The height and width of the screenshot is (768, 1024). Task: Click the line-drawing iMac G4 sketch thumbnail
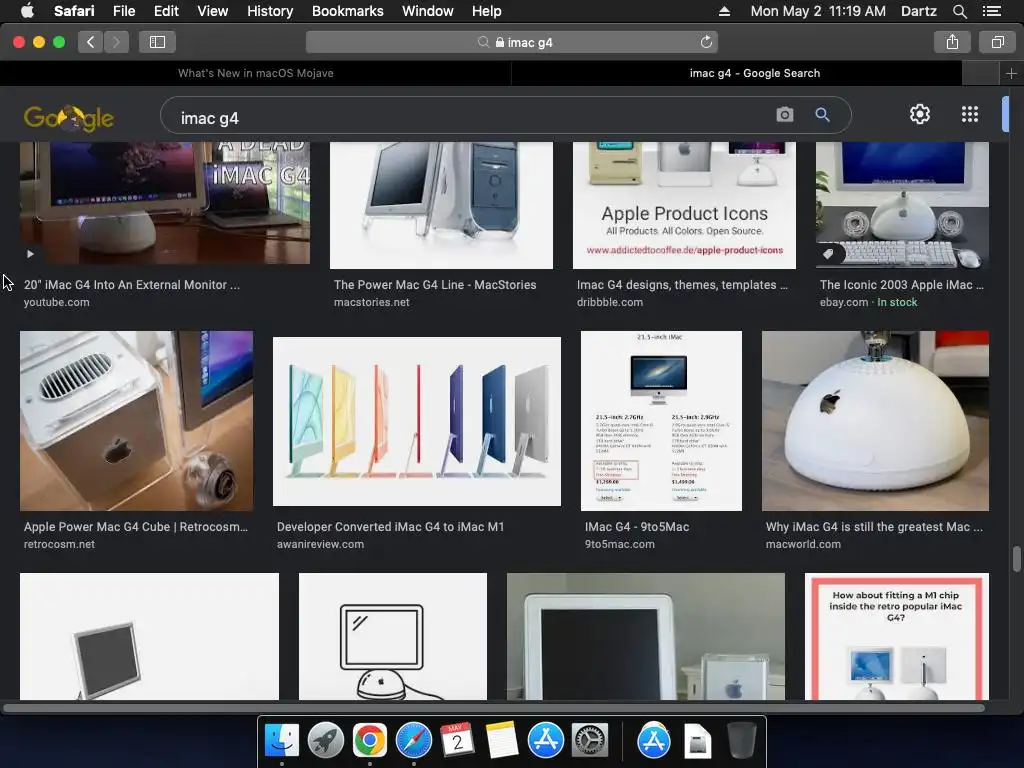[392, 637]
